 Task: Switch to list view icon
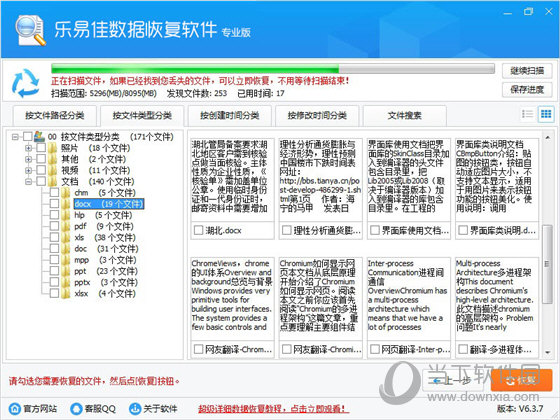tap(527, 114)
